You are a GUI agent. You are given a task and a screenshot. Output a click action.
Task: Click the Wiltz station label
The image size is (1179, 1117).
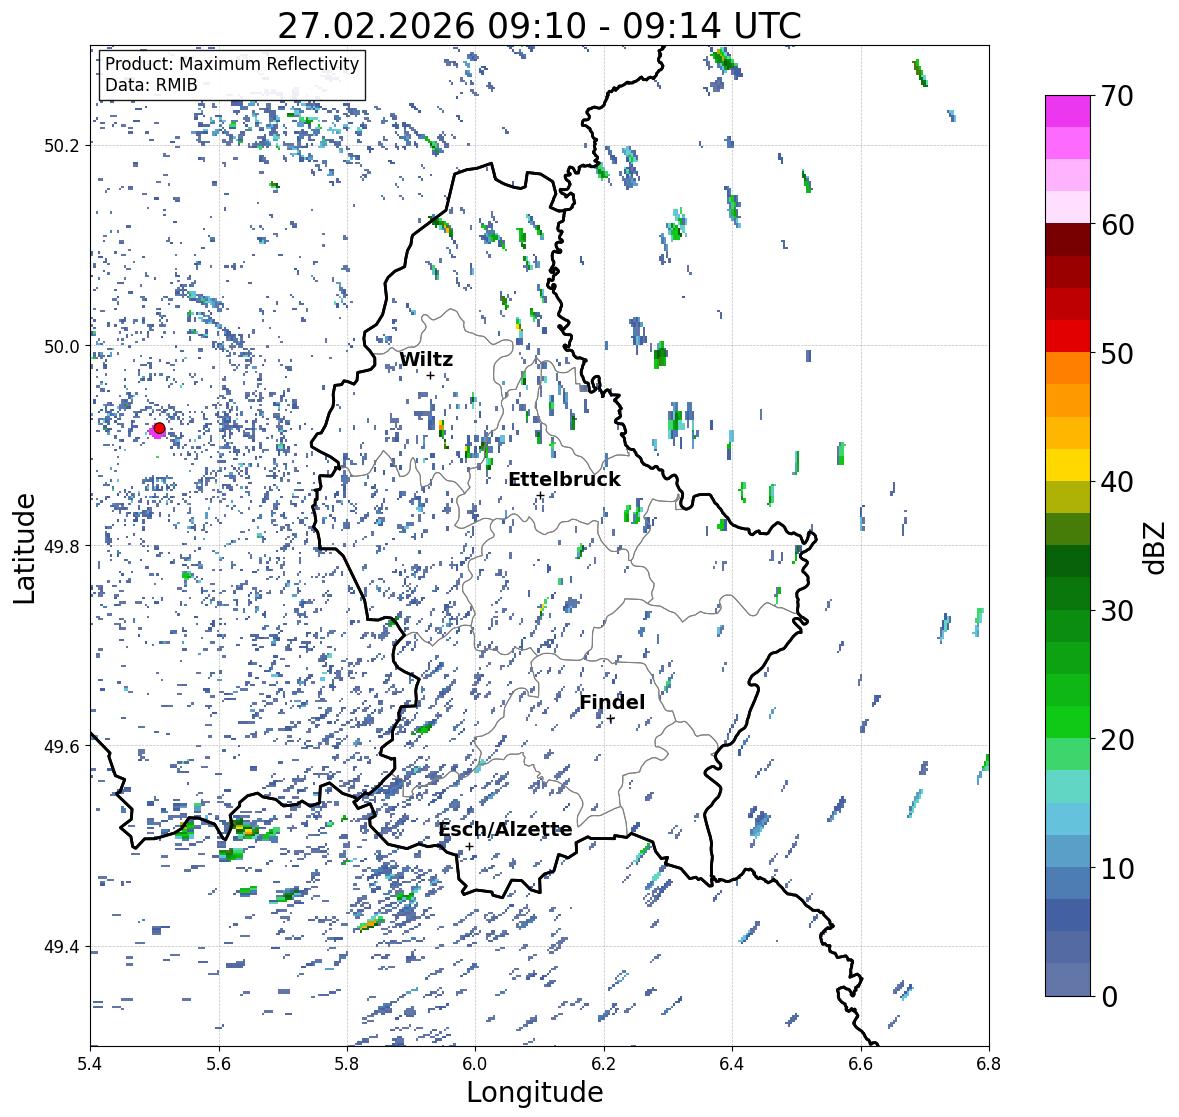[x=426, y=359]
